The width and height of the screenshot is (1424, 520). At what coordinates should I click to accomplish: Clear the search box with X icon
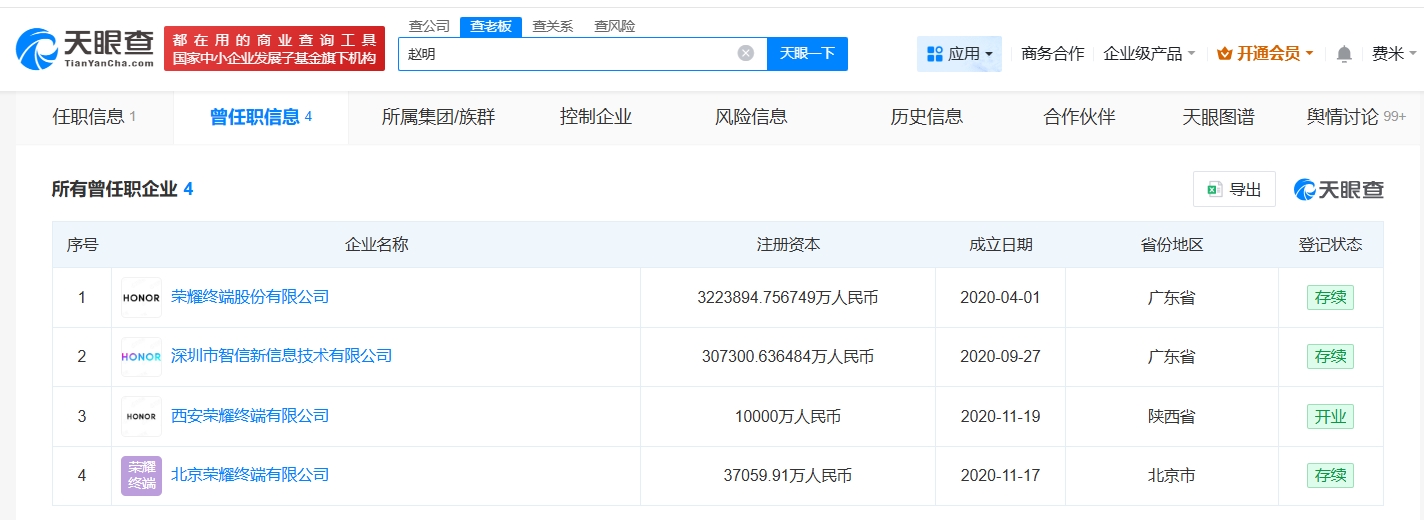[x=746, y=54]
